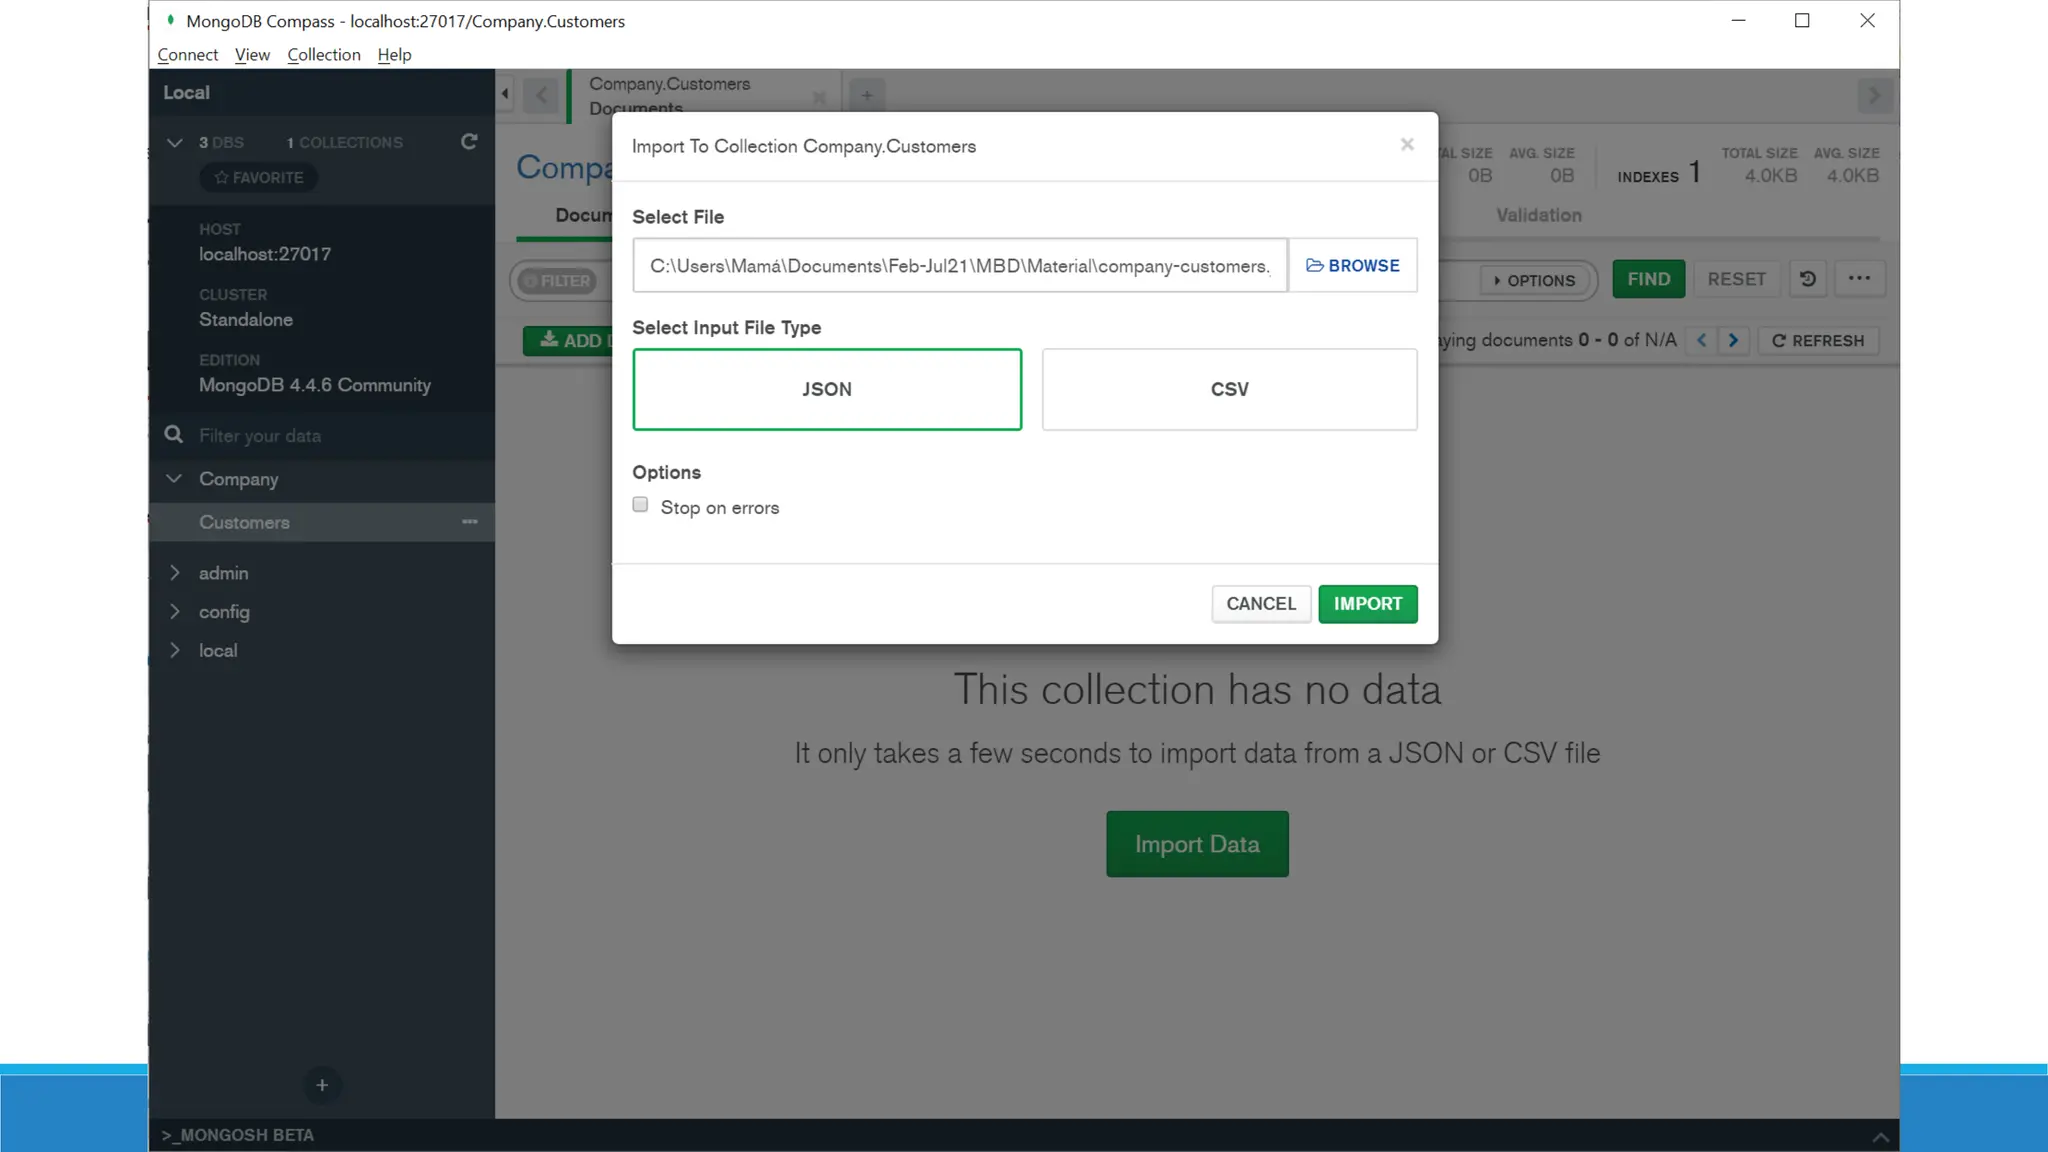Click the create database plus icon

(x=322, y=1085)
